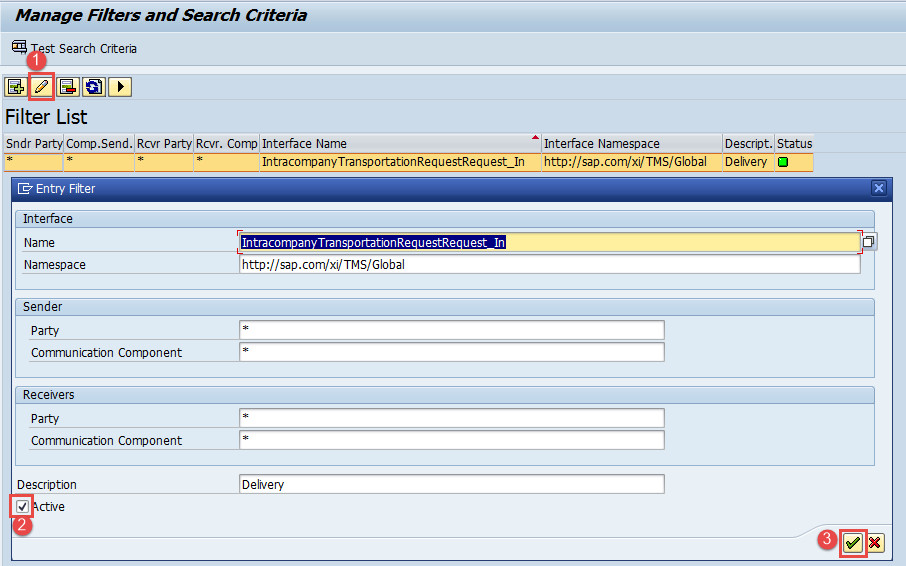The image size is (906, 566).
Task: Confirm entry with green checkmark button
Action: (x=852, y=542)
